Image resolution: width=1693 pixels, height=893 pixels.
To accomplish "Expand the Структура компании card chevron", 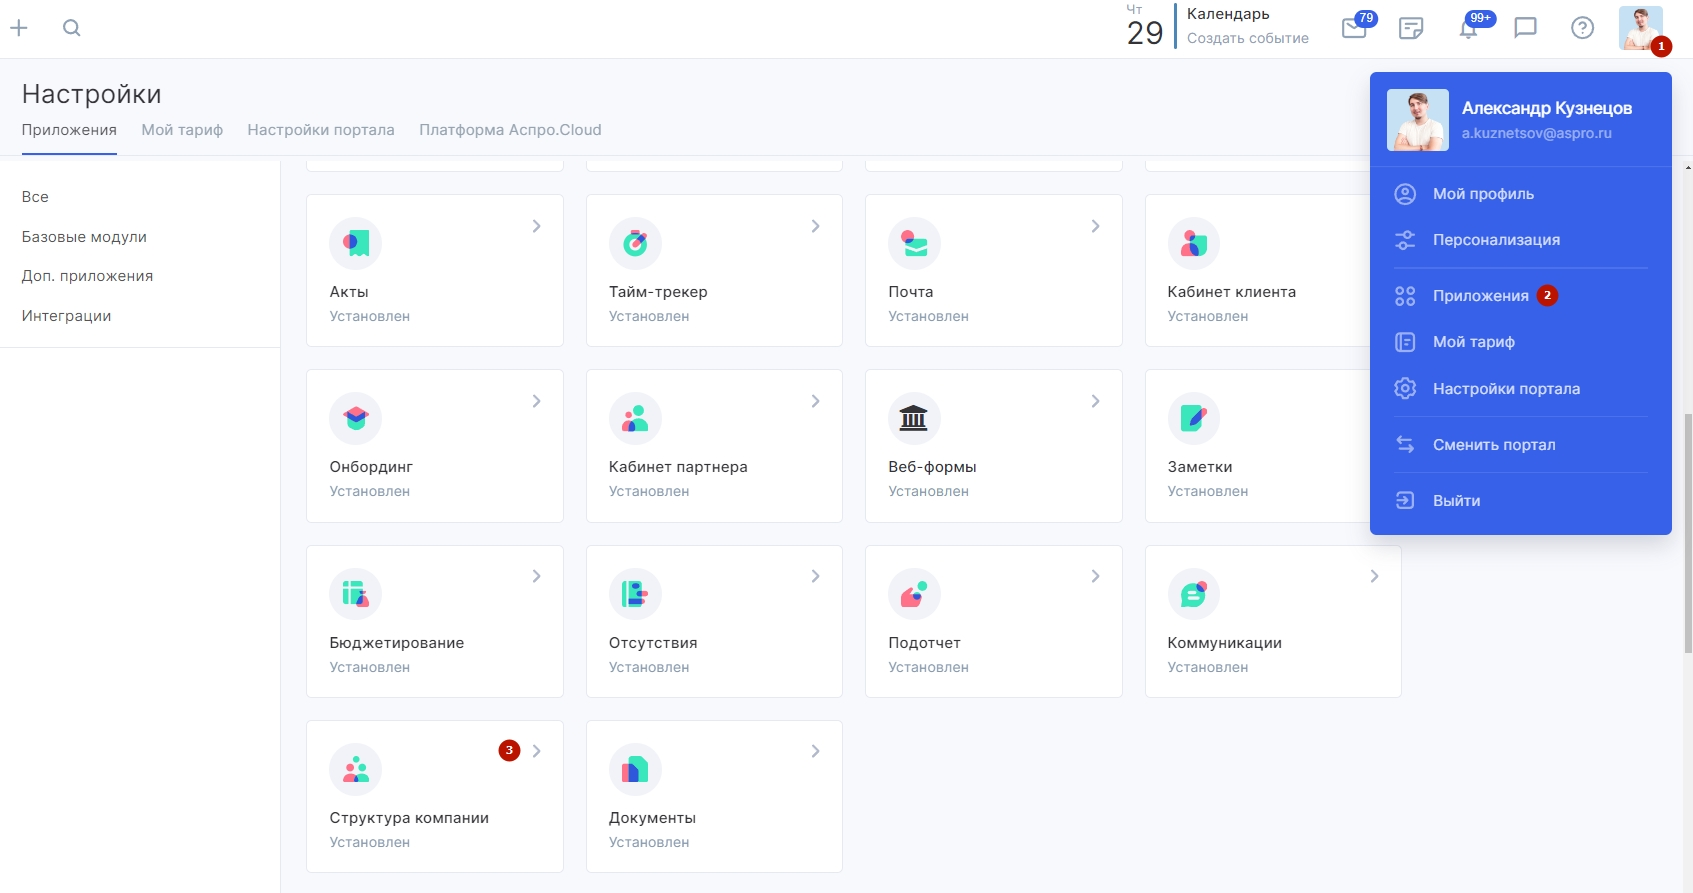I will click(537, 751).
